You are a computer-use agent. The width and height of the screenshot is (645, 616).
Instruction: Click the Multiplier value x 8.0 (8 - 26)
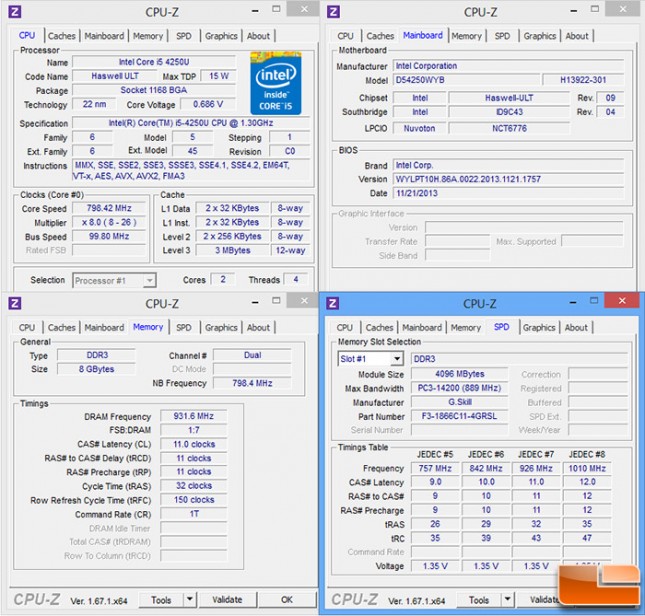coord(109,222)
